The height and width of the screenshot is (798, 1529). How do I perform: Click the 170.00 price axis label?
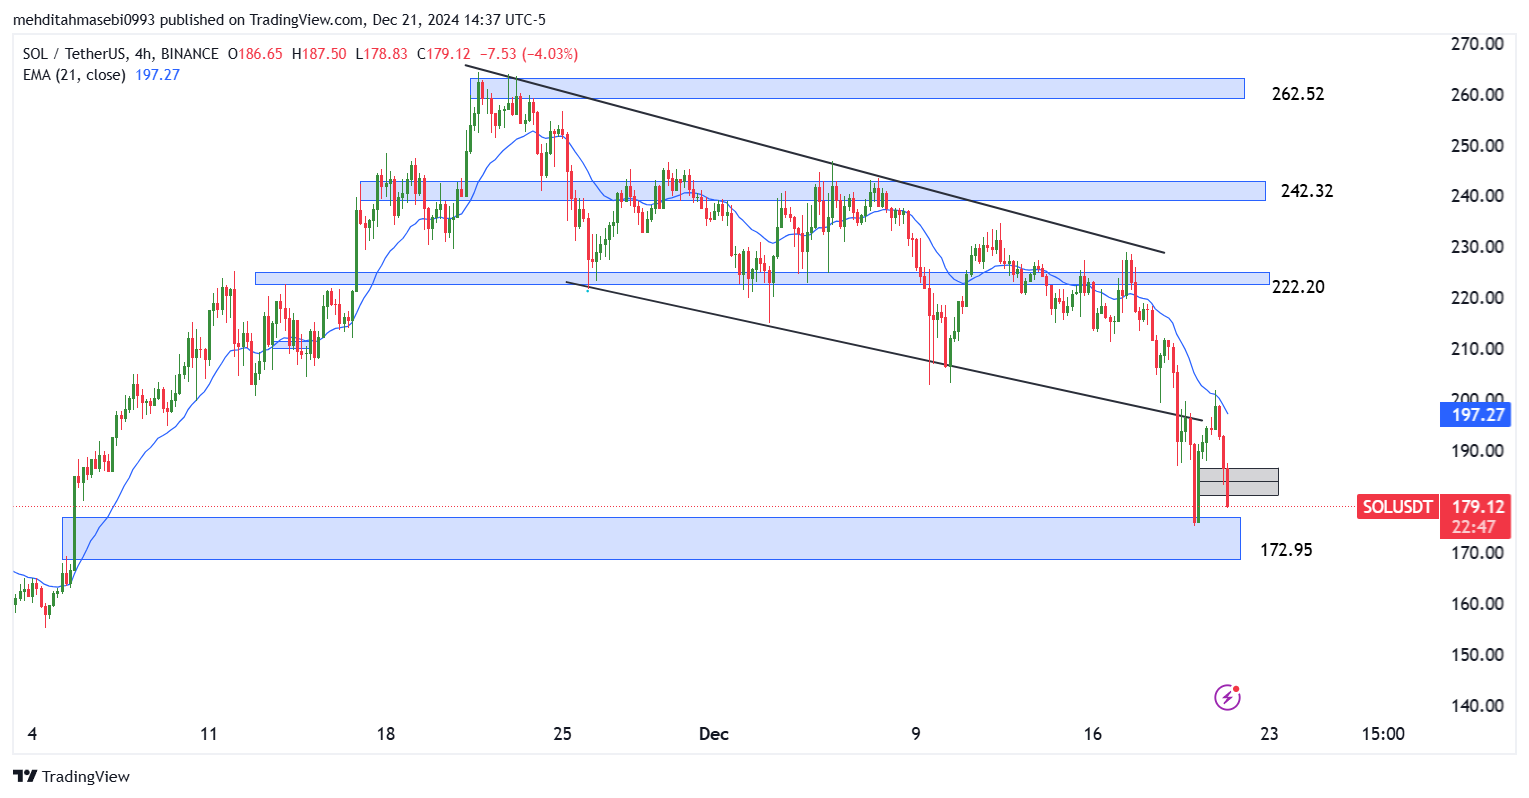pos(1477,553)
